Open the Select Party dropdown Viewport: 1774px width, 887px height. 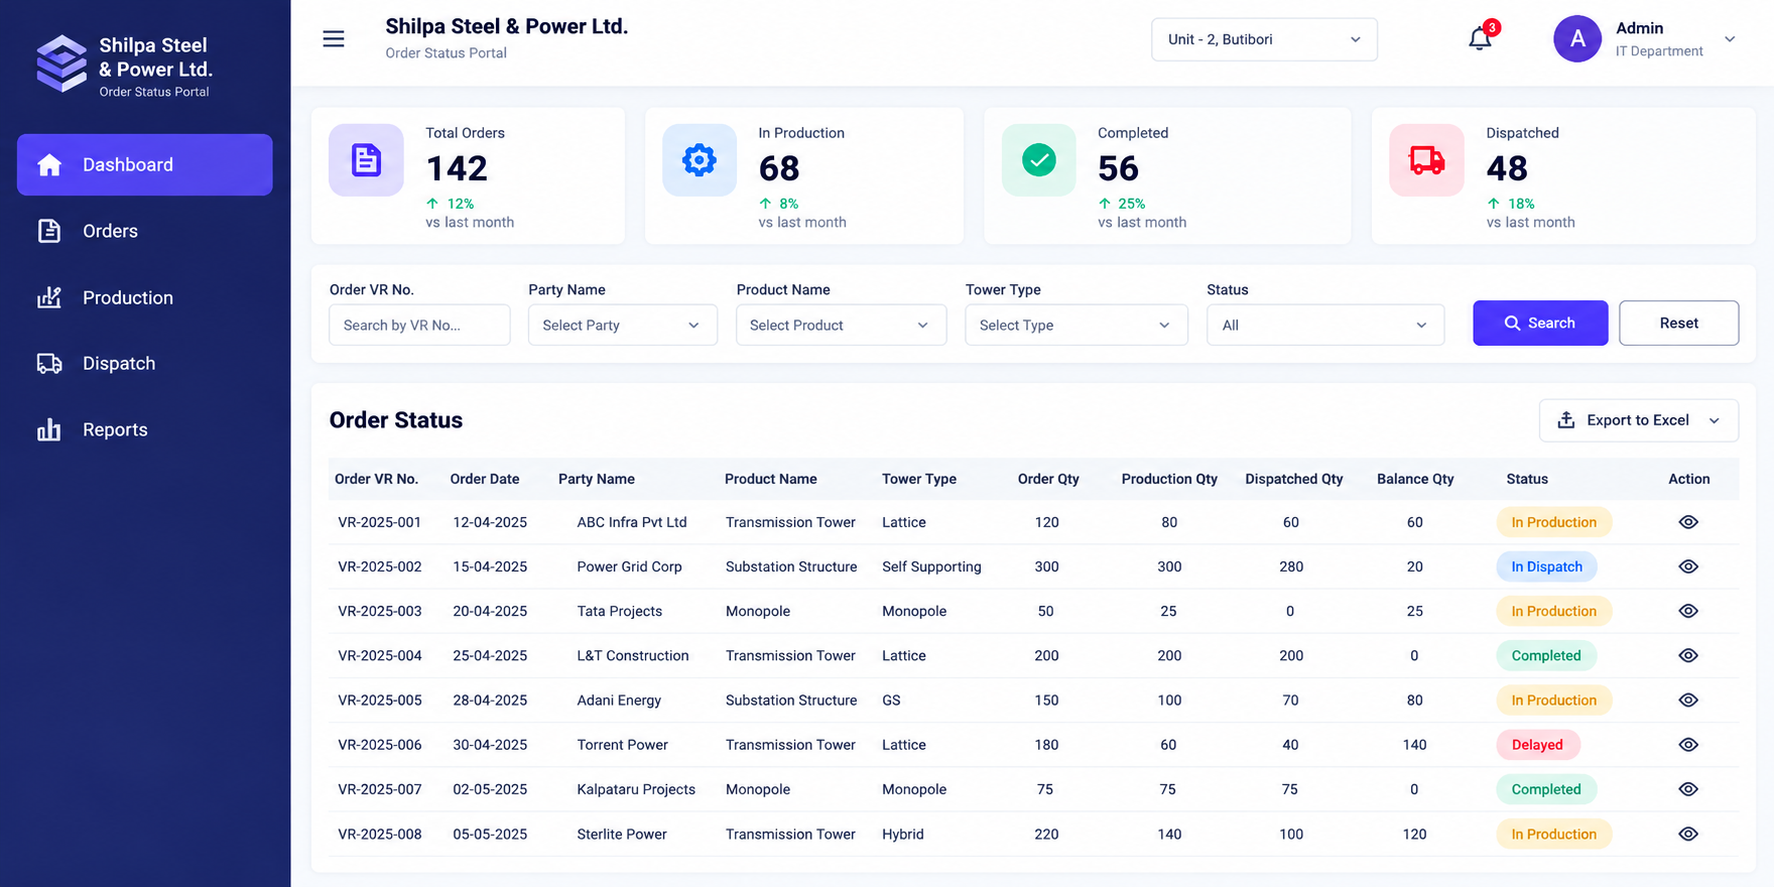coord(622,325)
